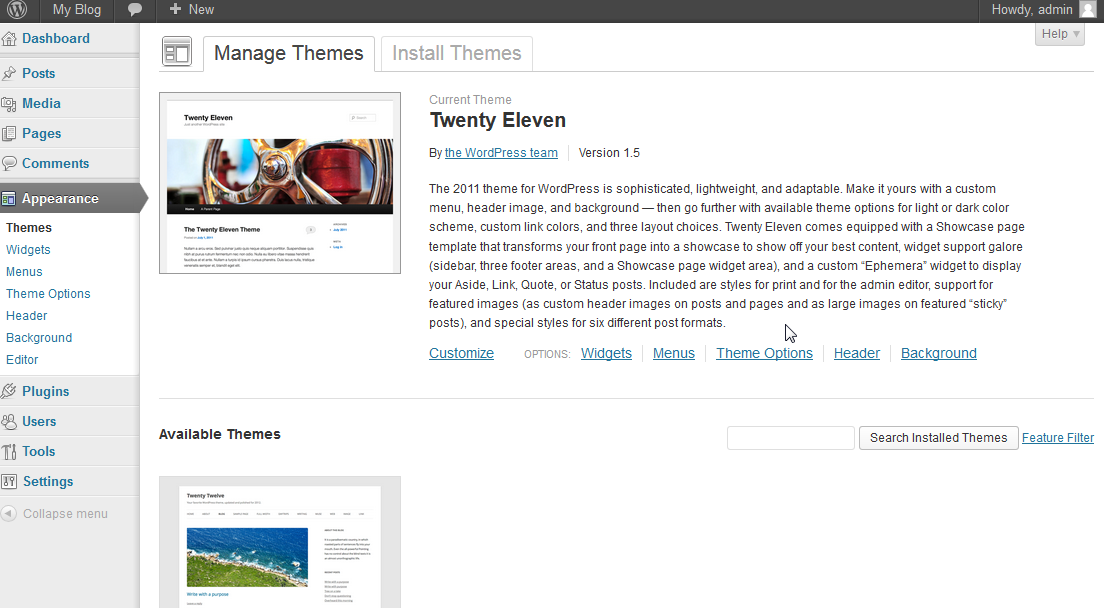The image size is (1104, 608).
Task: Click the Posts pushpin icon
Action: pos(10,74)
